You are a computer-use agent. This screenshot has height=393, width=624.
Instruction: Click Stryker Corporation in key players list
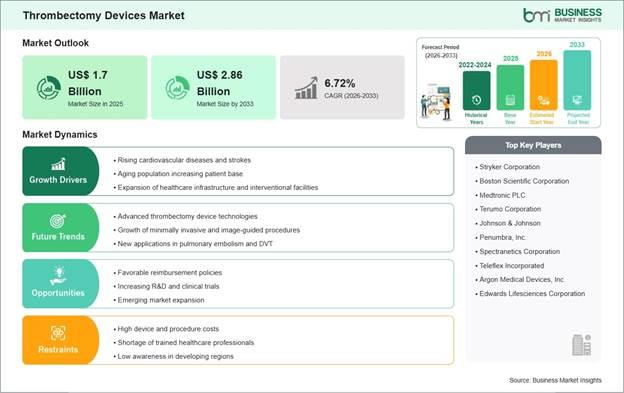click(509, 167)
